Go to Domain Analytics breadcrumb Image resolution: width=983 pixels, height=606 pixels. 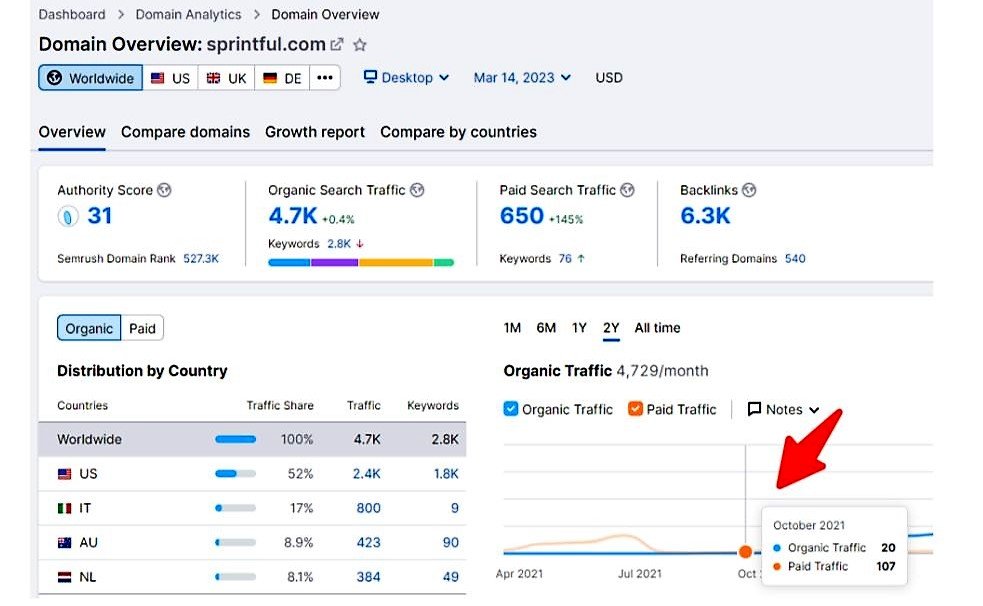click(x=188, y=14)
